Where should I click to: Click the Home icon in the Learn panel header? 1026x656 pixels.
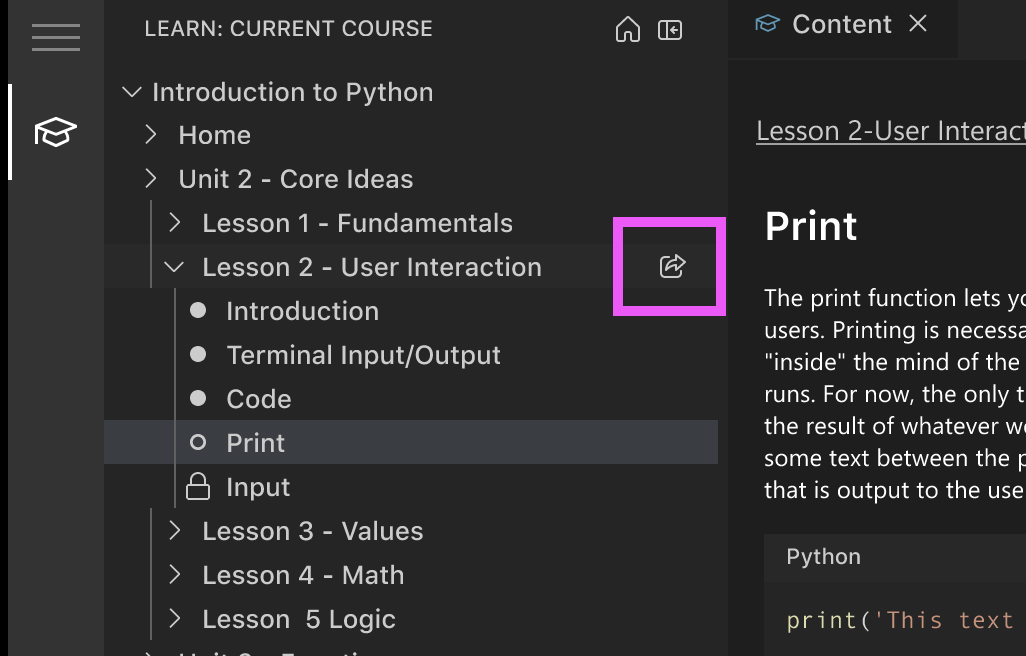click(628, 29)
